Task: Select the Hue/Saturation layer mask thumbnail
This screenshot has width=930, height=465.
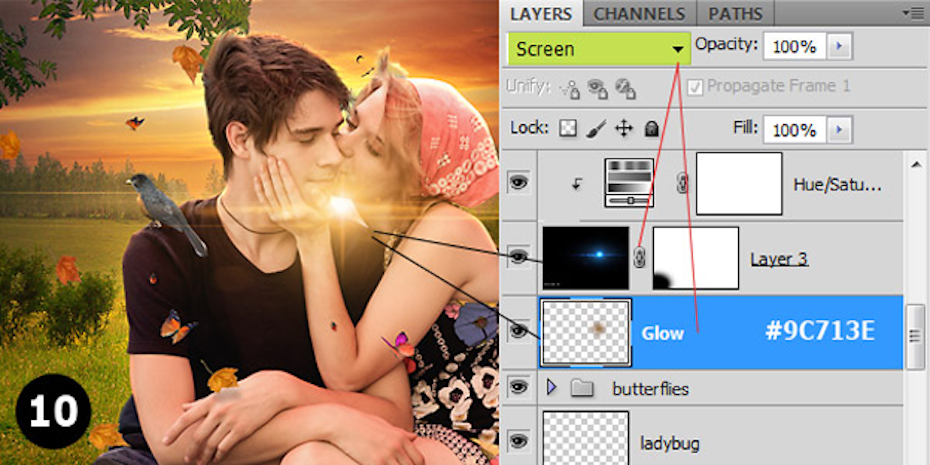Action: pyautogui.click(x=739, y=183)
